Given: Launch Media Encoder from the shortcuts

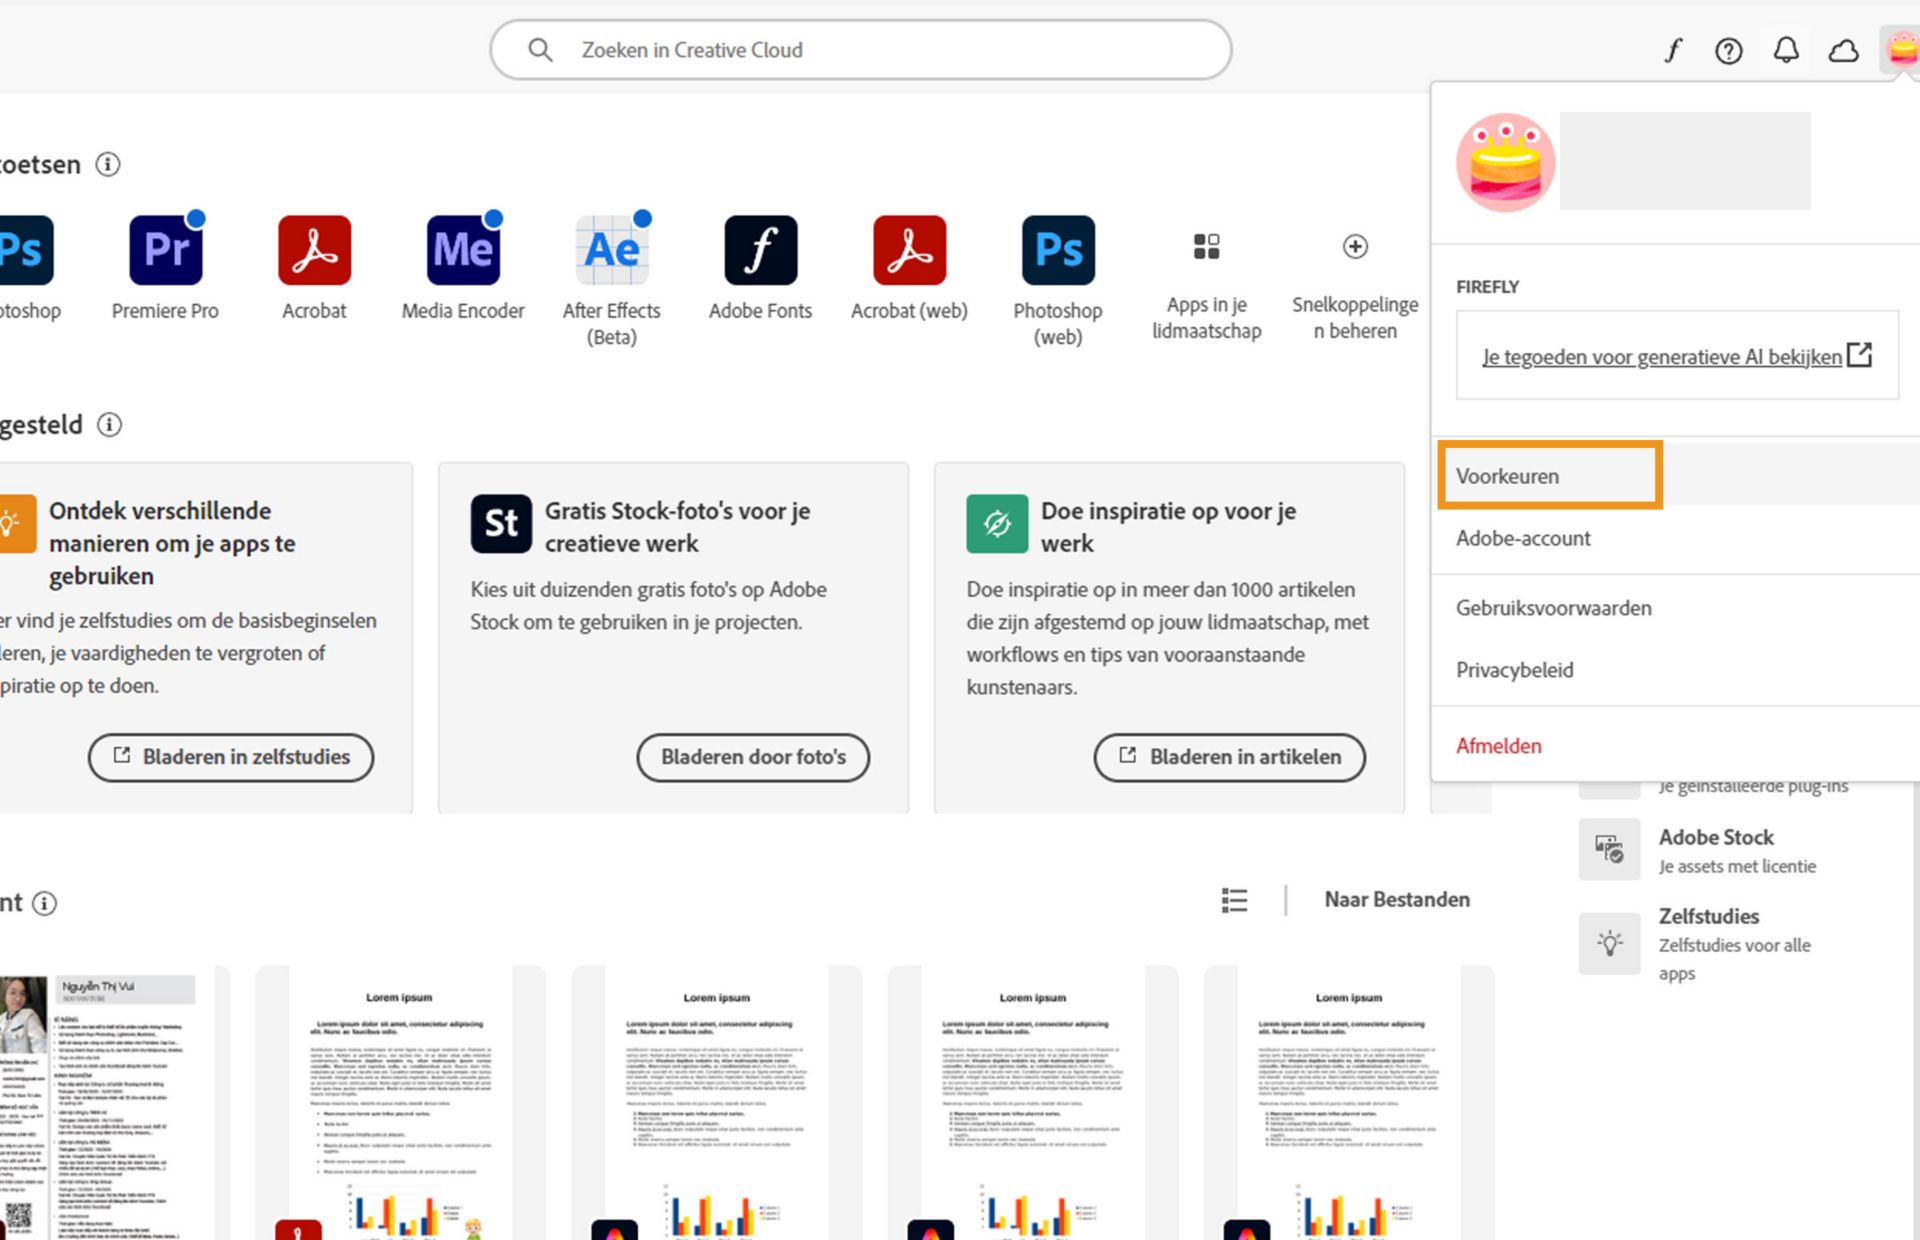Looking at the screenshot, I should [x=463, y=250].
